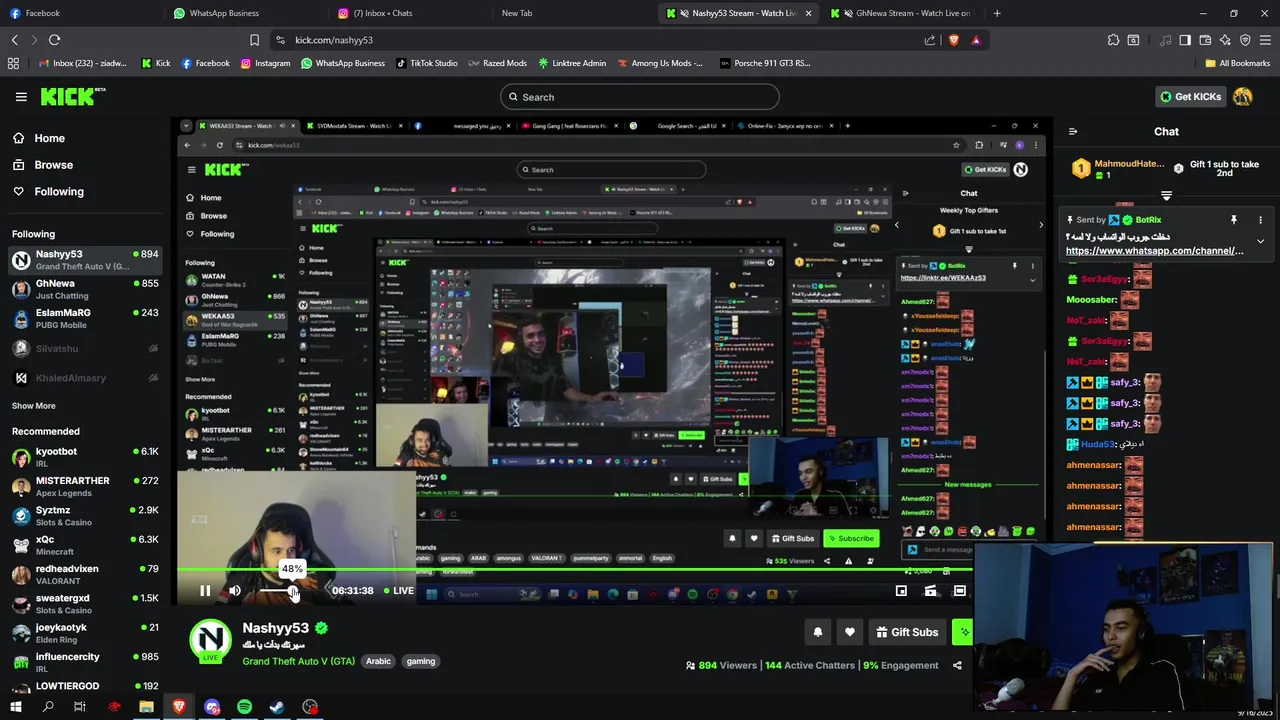Follow Nashyy53 with the heart button
The height and width of the screenshot is (720, 1280).
pos(850,632)
